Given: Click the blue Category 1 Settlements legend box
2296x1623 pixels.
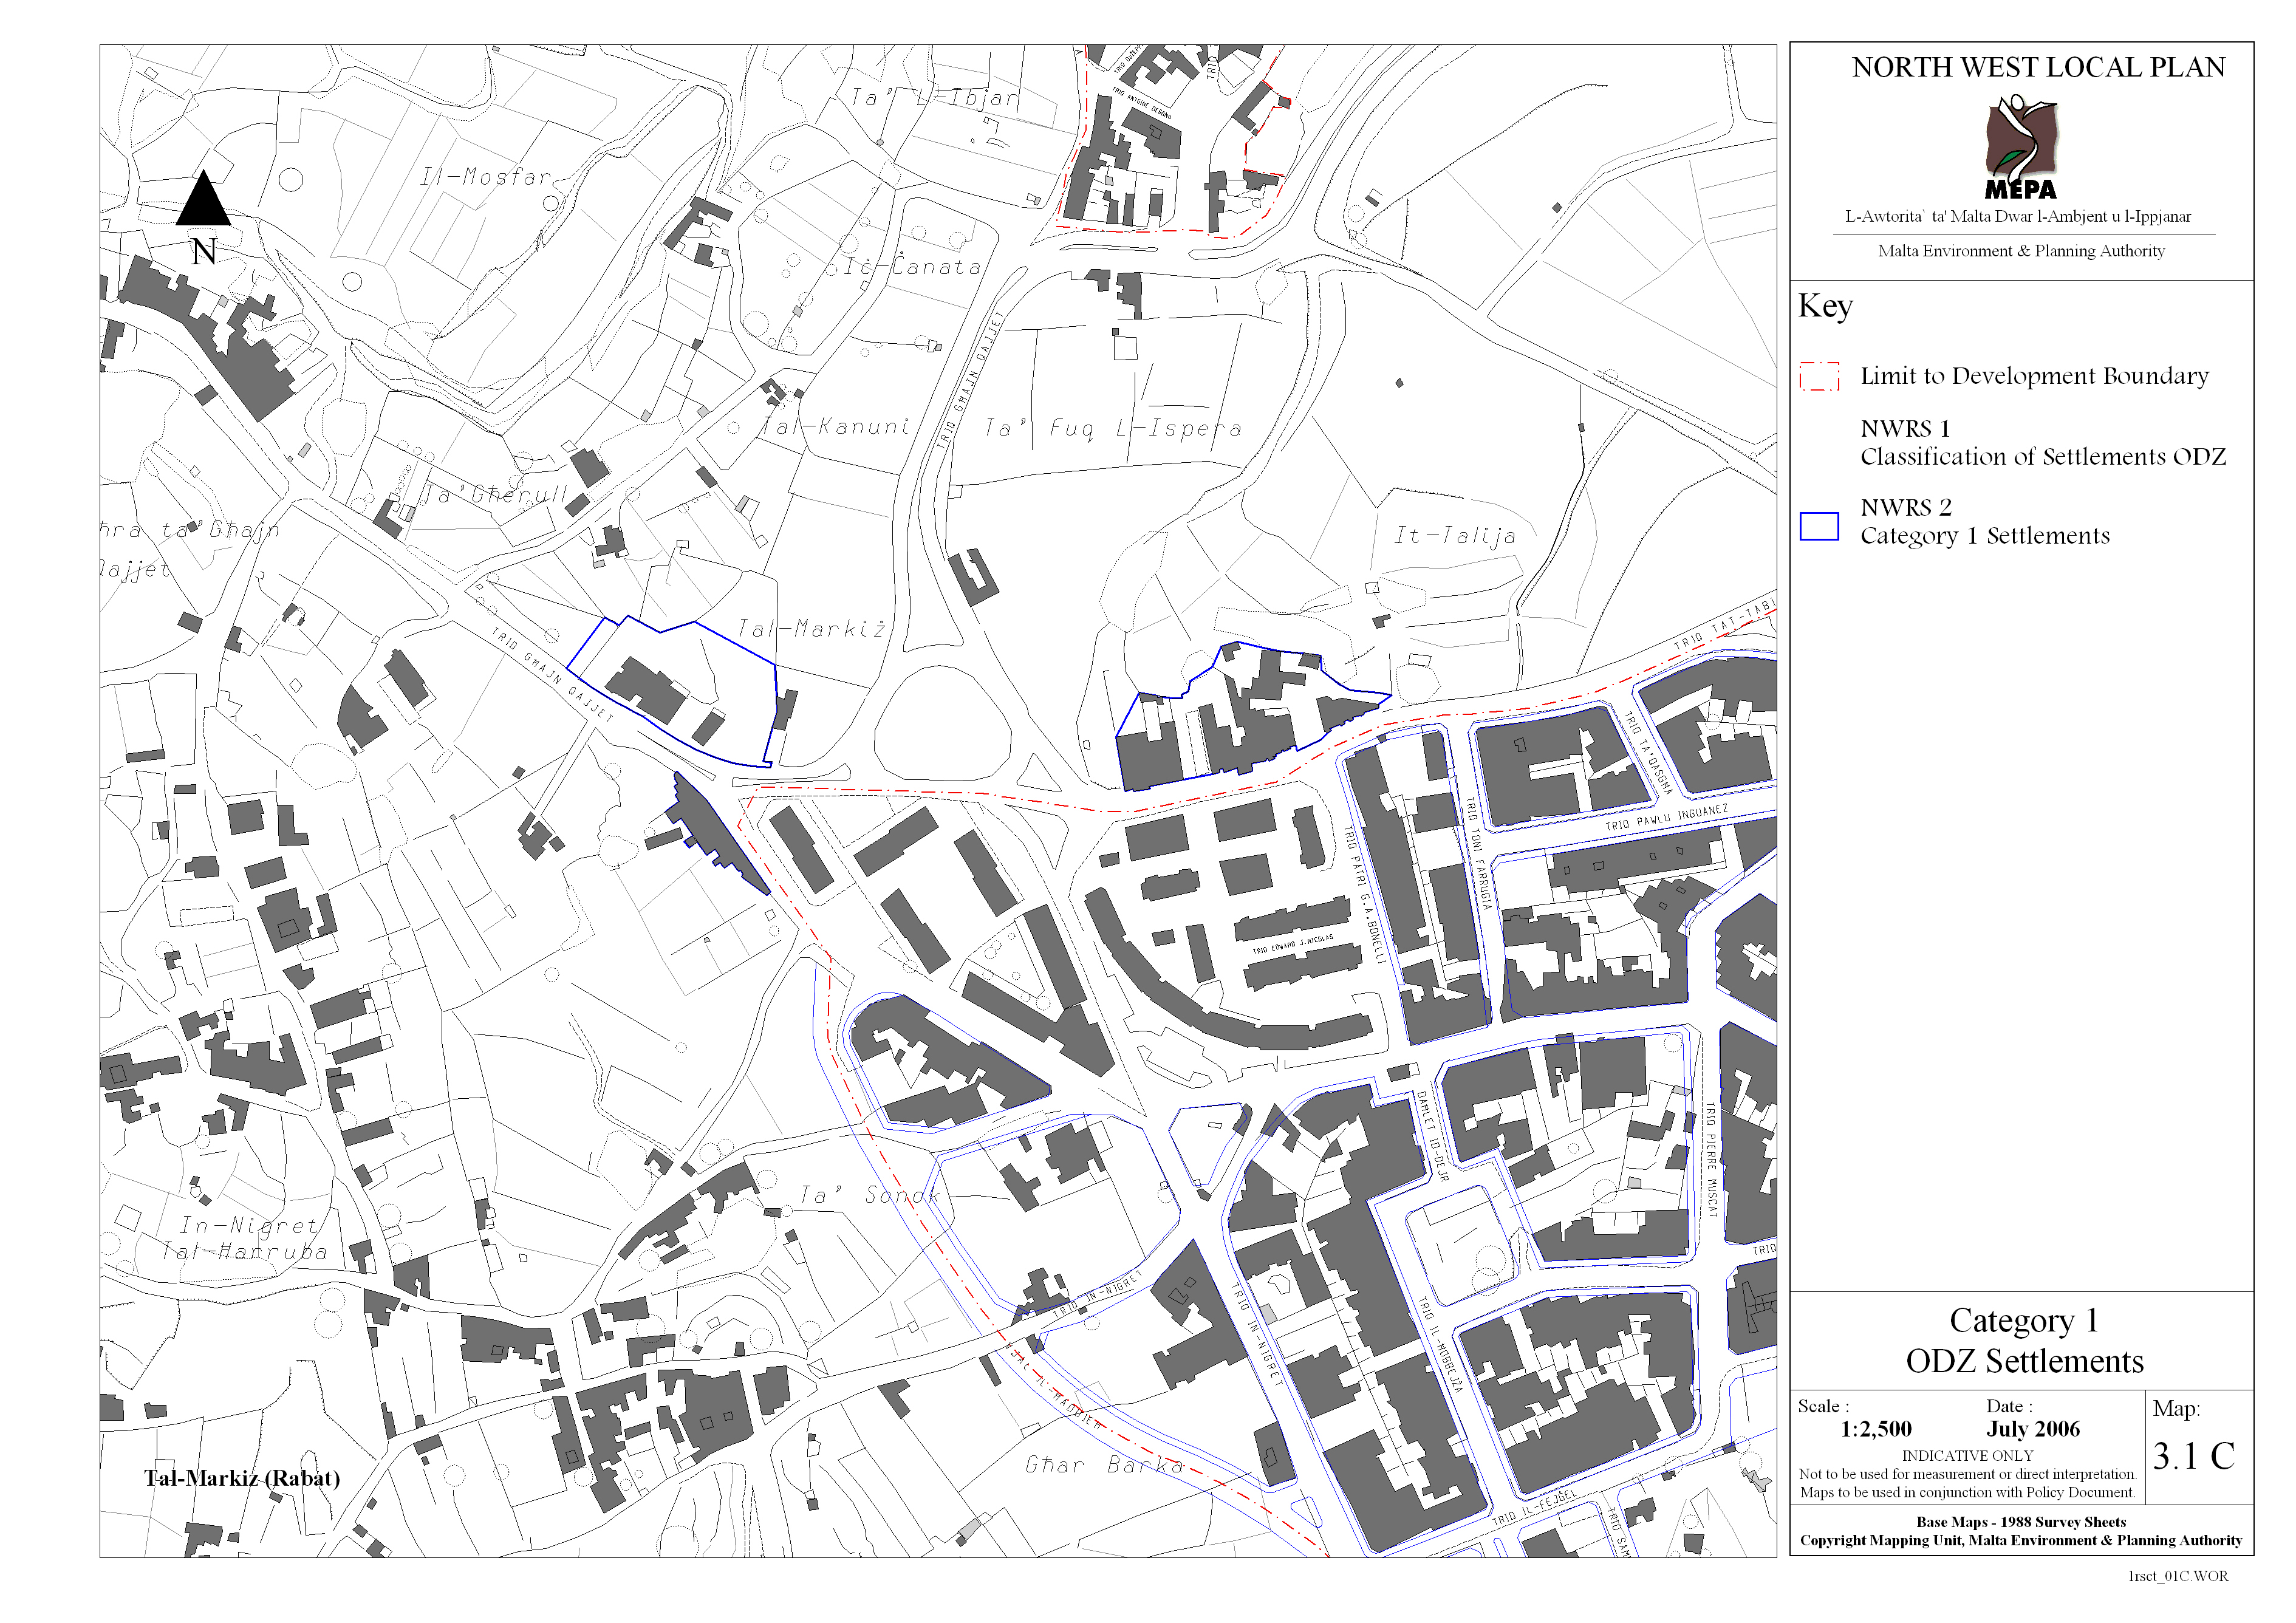Looking at the screenshot, I should click(1819, 526).
